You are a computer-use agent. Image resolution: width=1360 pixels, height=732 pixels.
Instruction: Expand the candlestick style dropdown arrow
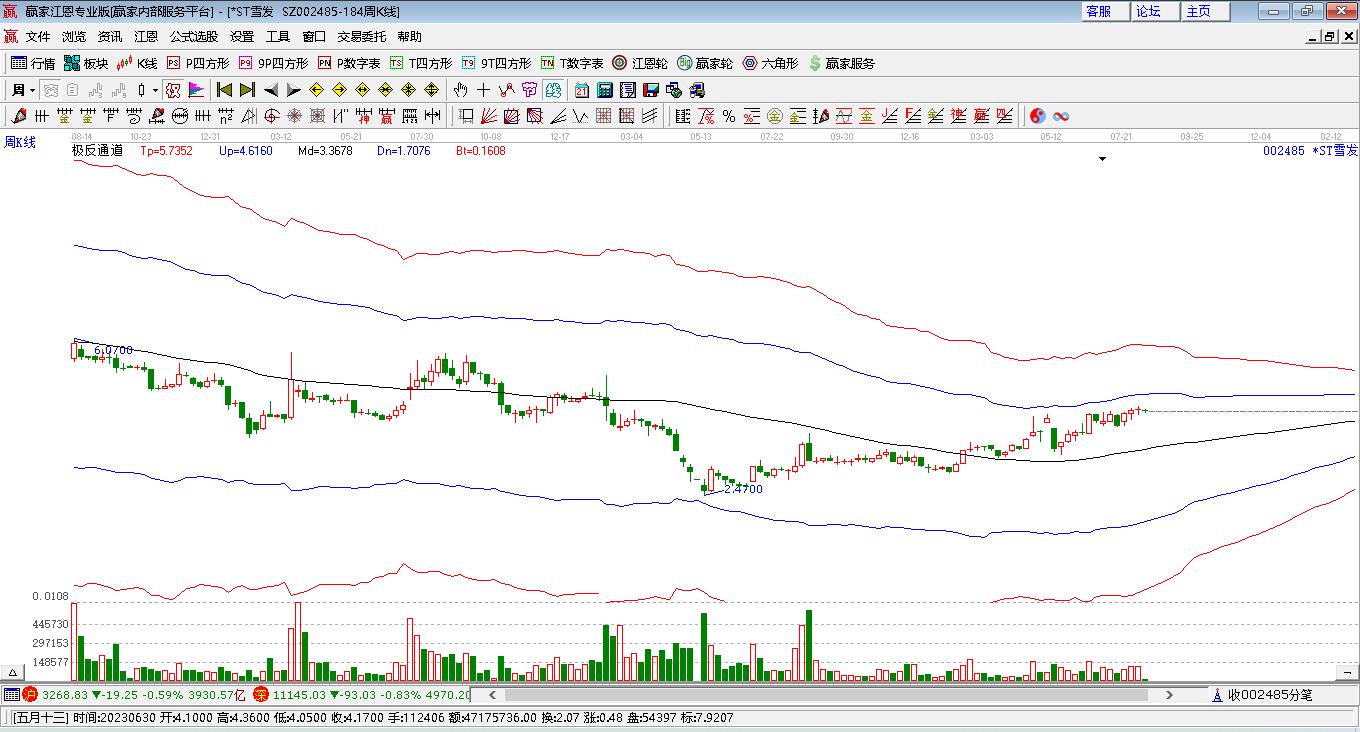155,90
